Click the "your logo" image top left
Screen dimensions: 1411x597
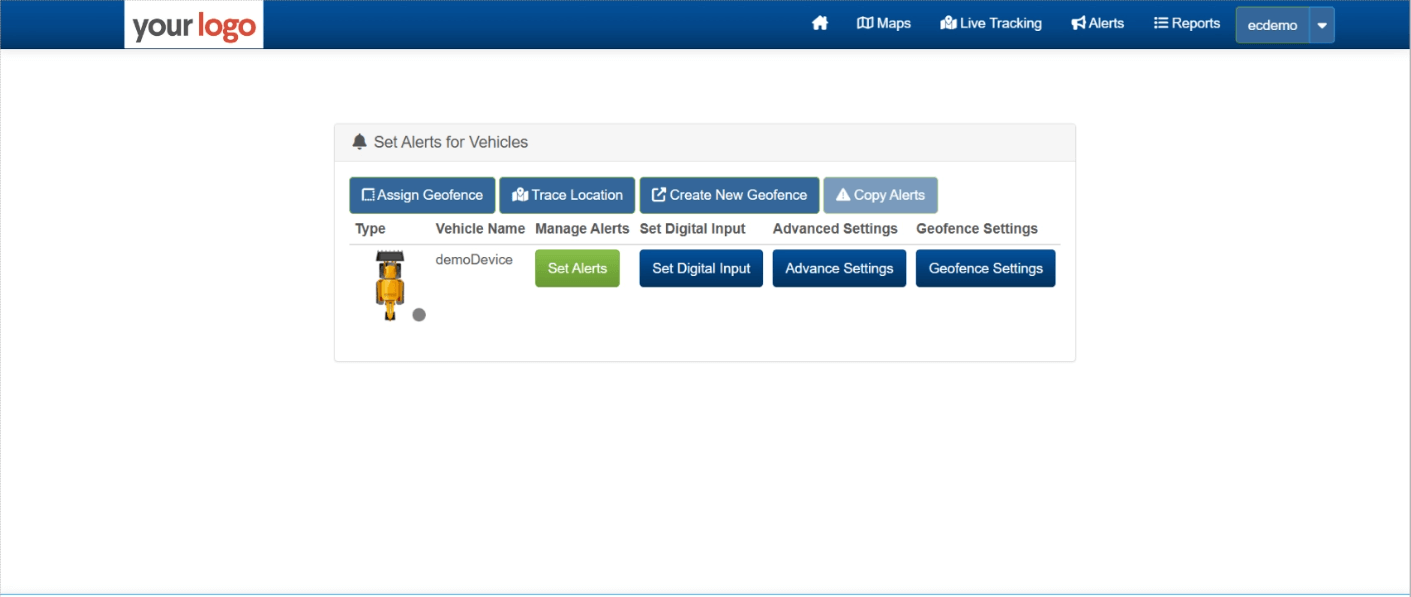point(193,24)
